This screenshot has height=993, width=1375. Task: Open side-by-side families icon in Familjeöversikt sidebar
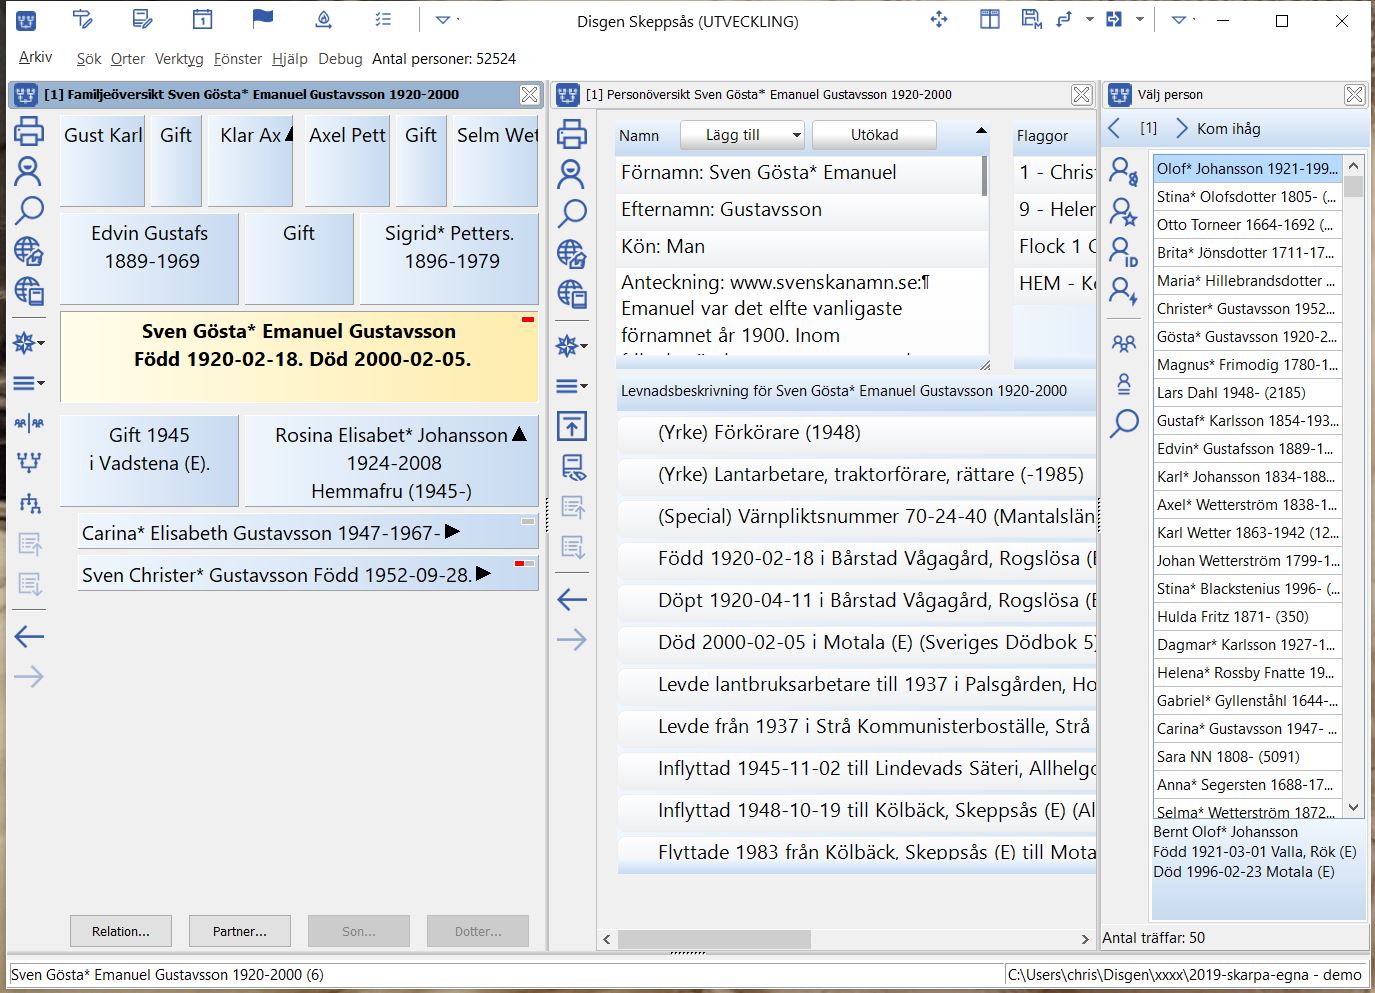(x=29, y=423)
